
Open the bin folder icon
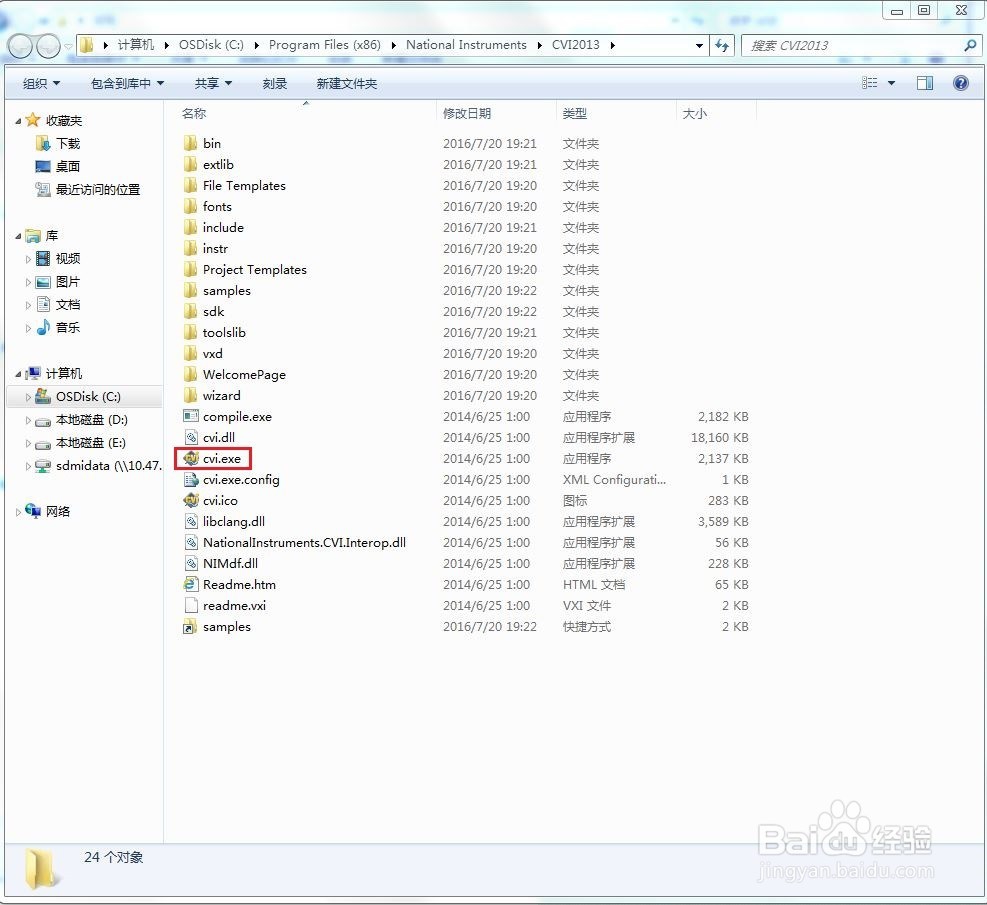point(191,143)
